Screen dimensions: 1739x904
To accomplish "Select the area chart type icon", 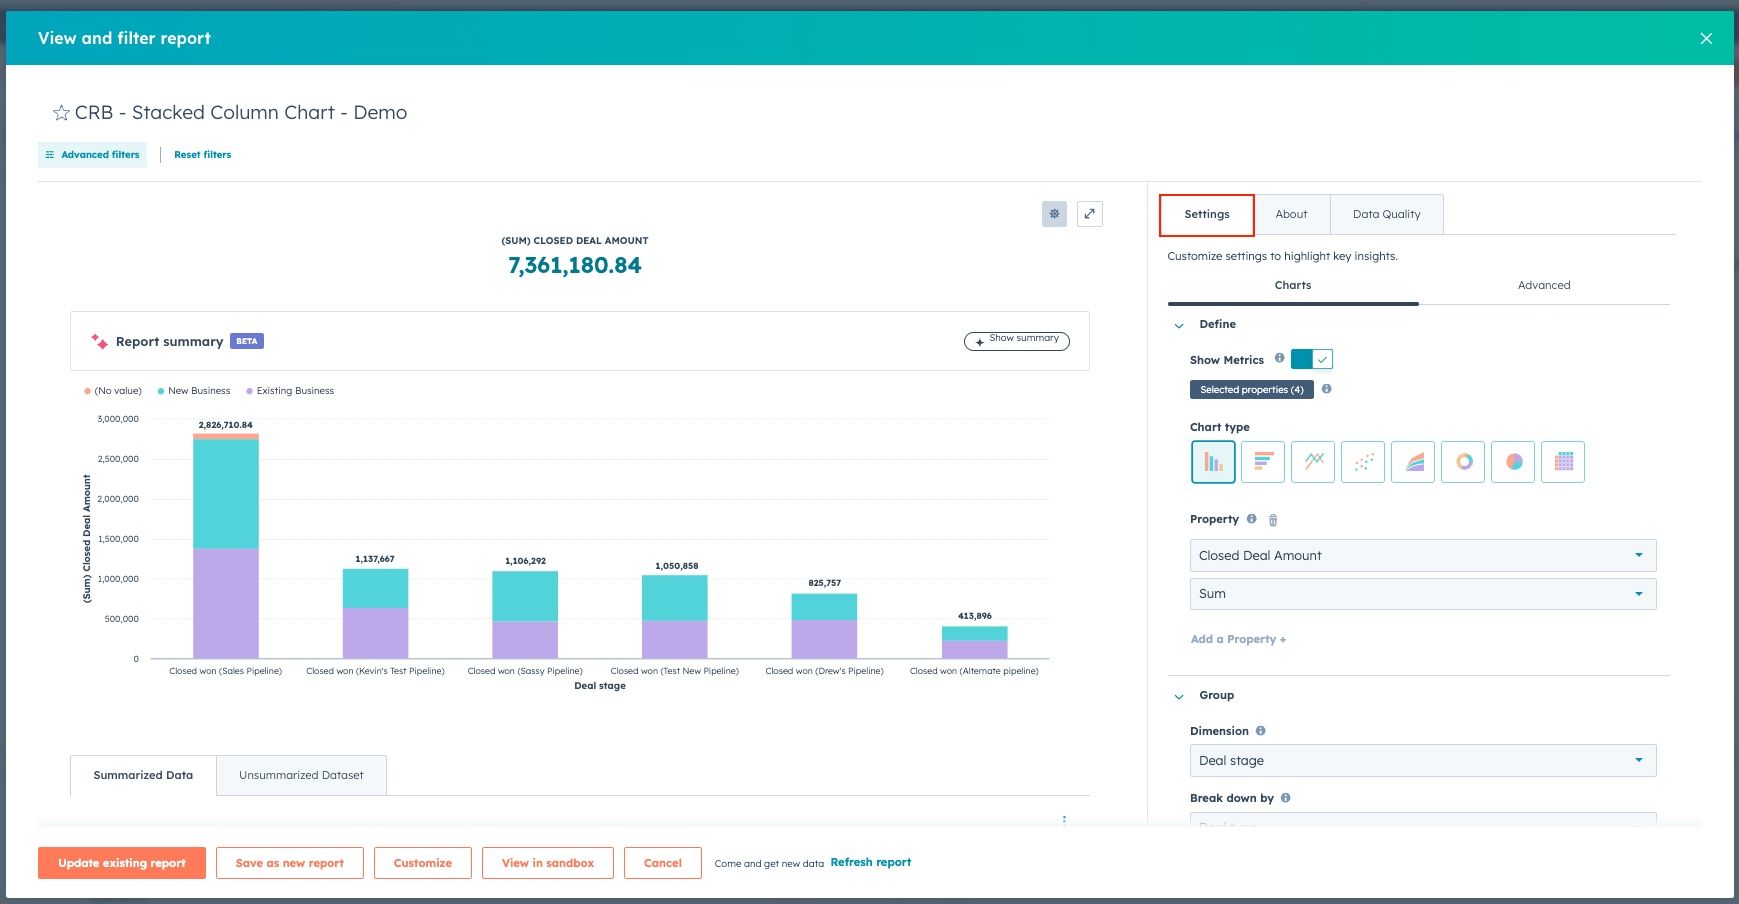I will pyautogui.click(x=1413, y=462).
